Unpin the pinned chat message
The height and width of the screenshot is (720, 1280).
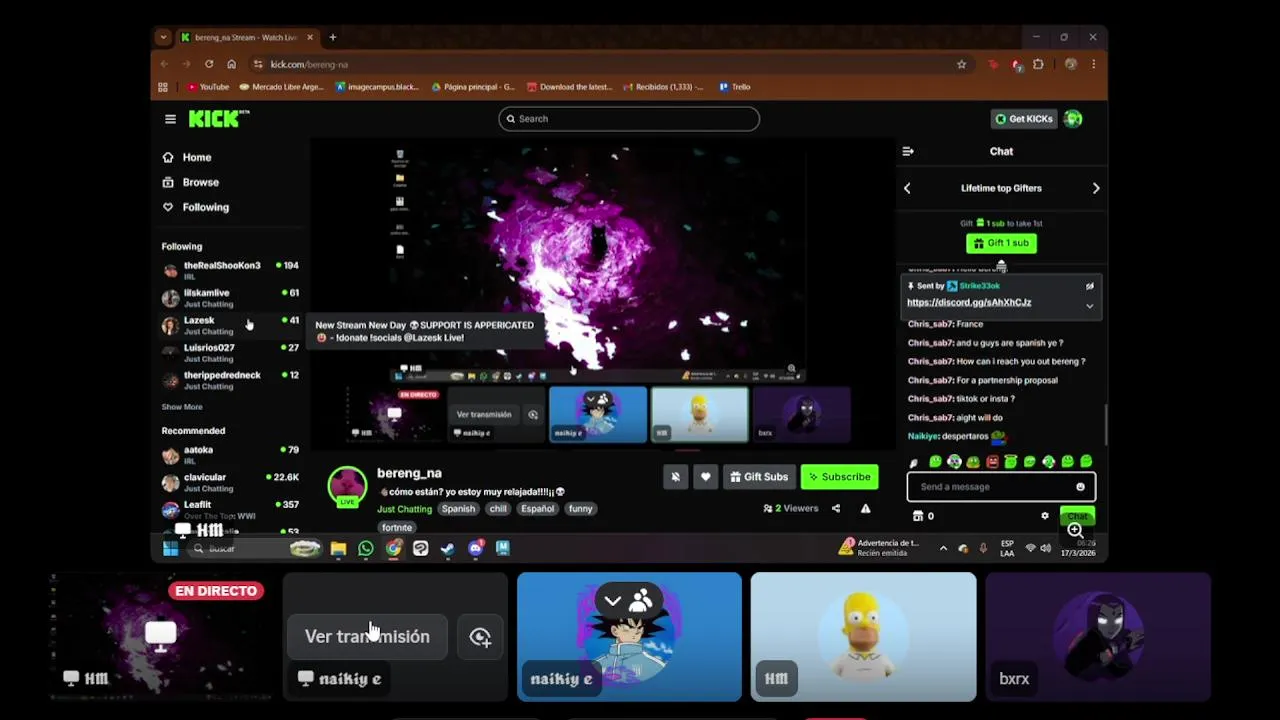click(x=1090, y=286)
